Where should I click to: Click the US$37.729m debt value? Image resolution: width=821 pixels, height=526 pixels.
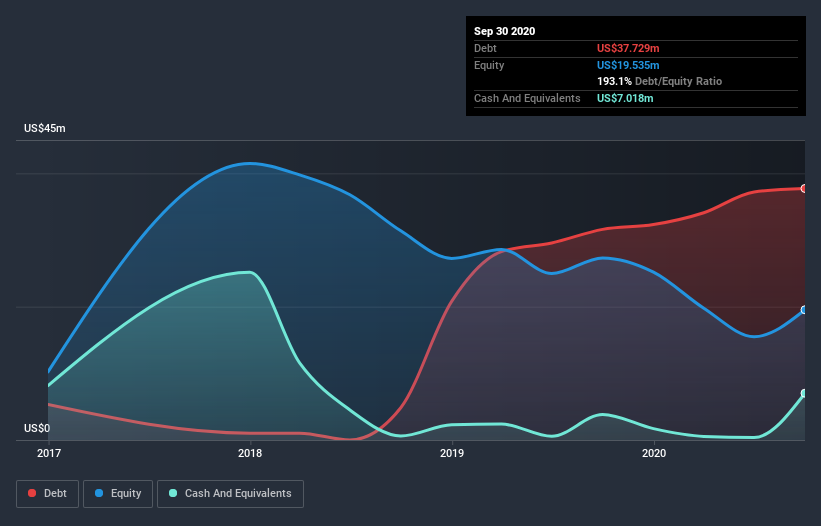[628, 48]
